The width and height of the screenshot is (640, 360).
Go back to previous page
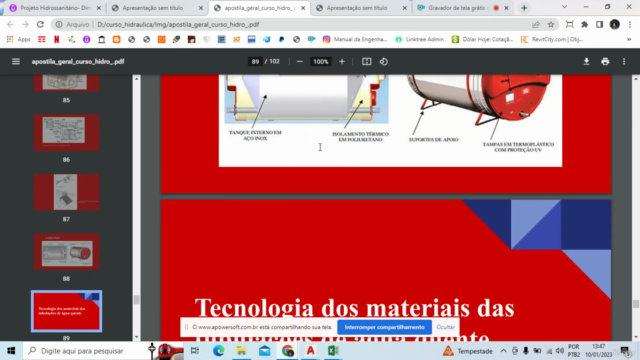11,24
